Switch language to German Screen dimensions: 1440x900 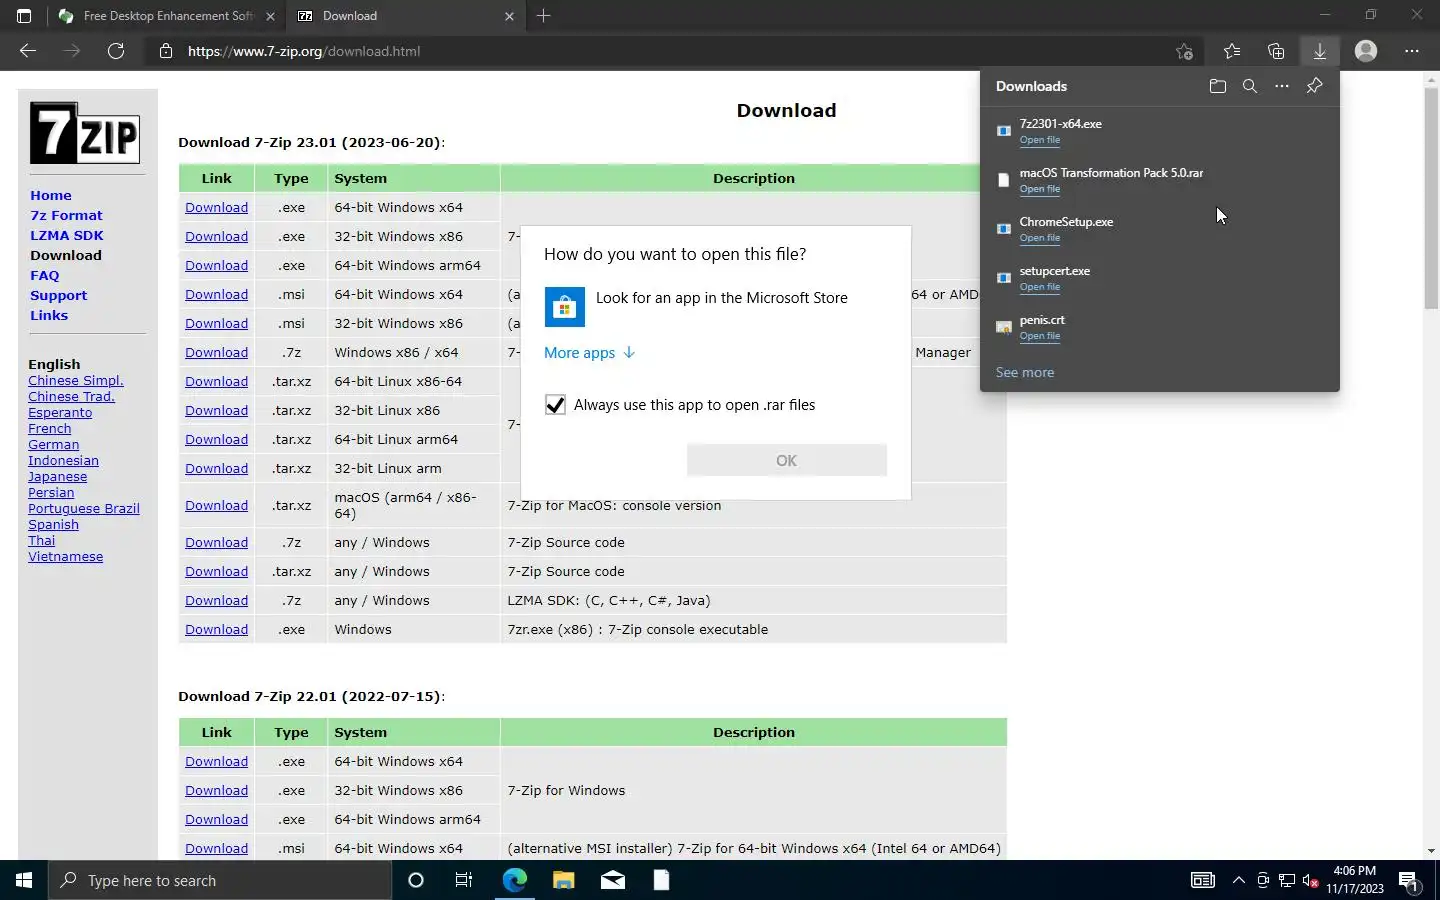point(54,444)
